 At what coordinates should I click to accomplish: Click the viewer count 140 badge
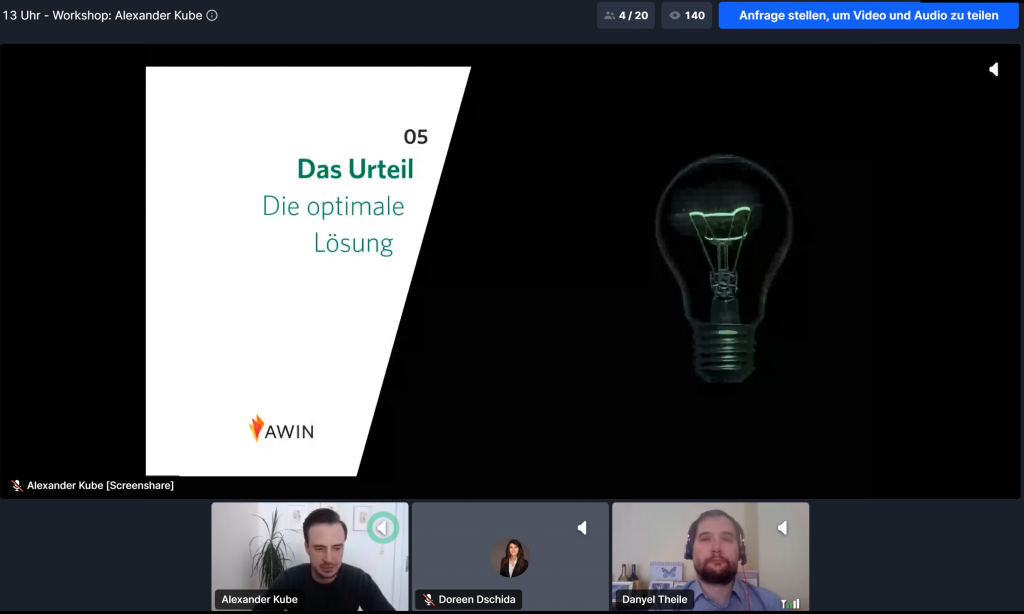(x=686, y=15)
